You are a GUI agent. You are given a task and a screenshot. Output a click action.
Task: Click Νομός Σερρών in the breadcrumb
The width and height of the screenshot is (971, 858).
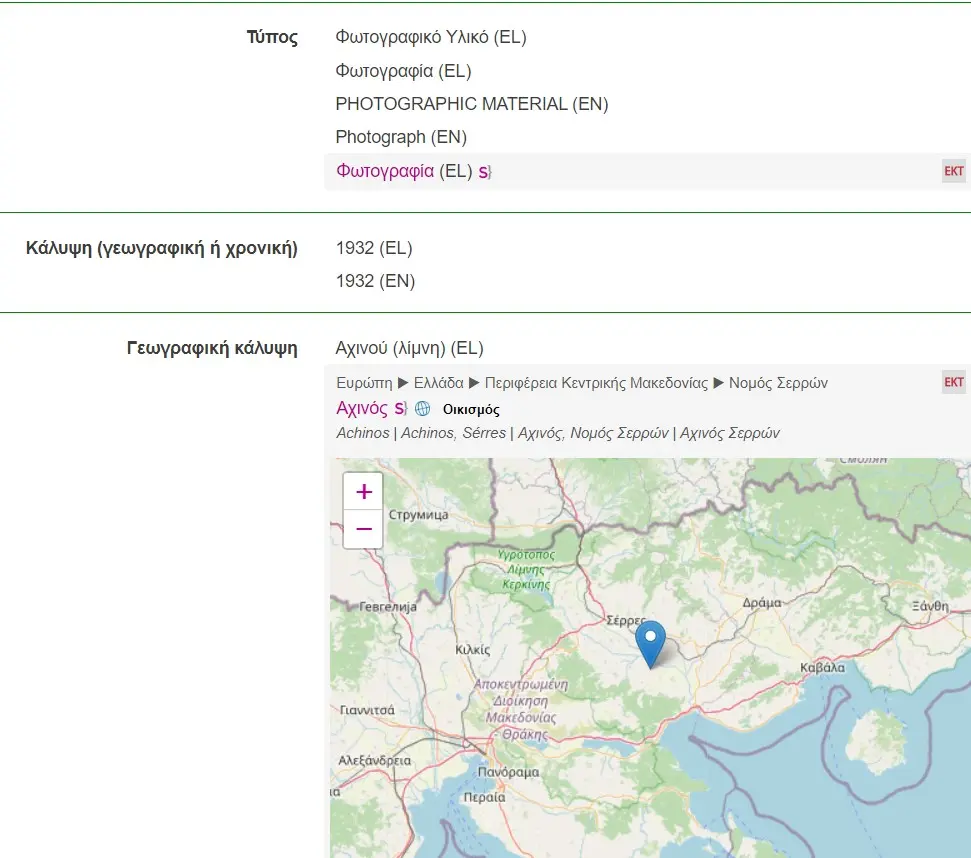[778, 383]
